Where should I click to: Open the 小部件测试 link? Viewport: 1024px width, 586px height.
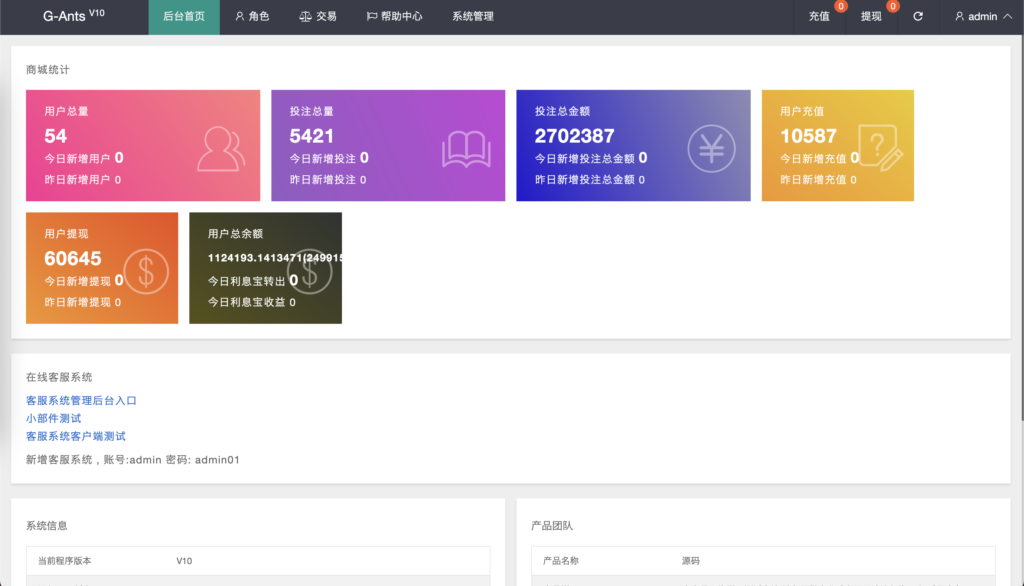54,418
